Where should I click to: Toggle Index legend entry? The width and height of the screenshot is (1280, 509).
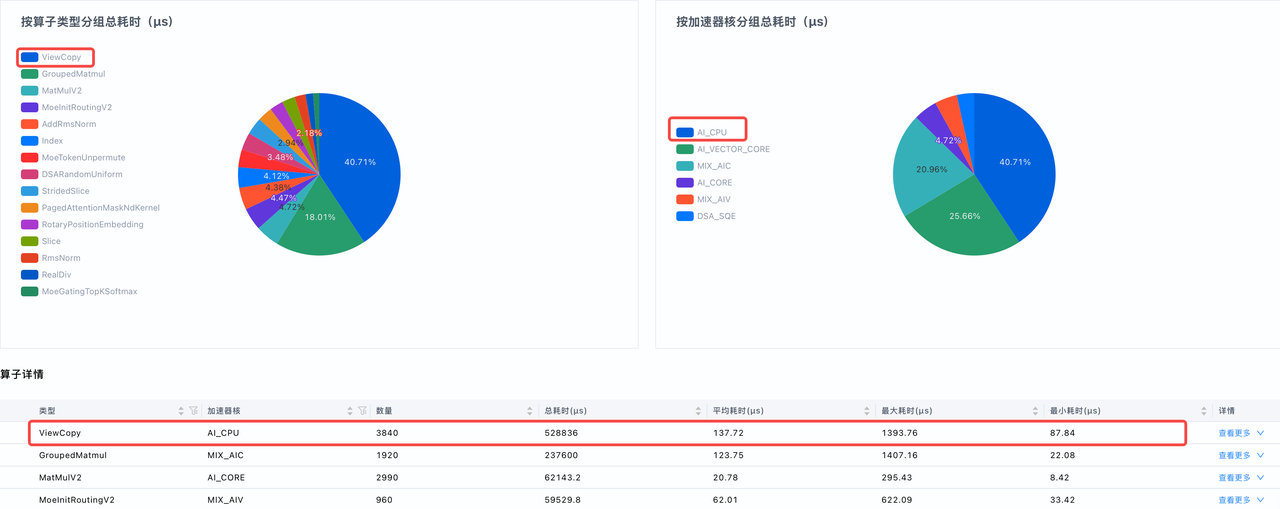click(x=42, y=141)
